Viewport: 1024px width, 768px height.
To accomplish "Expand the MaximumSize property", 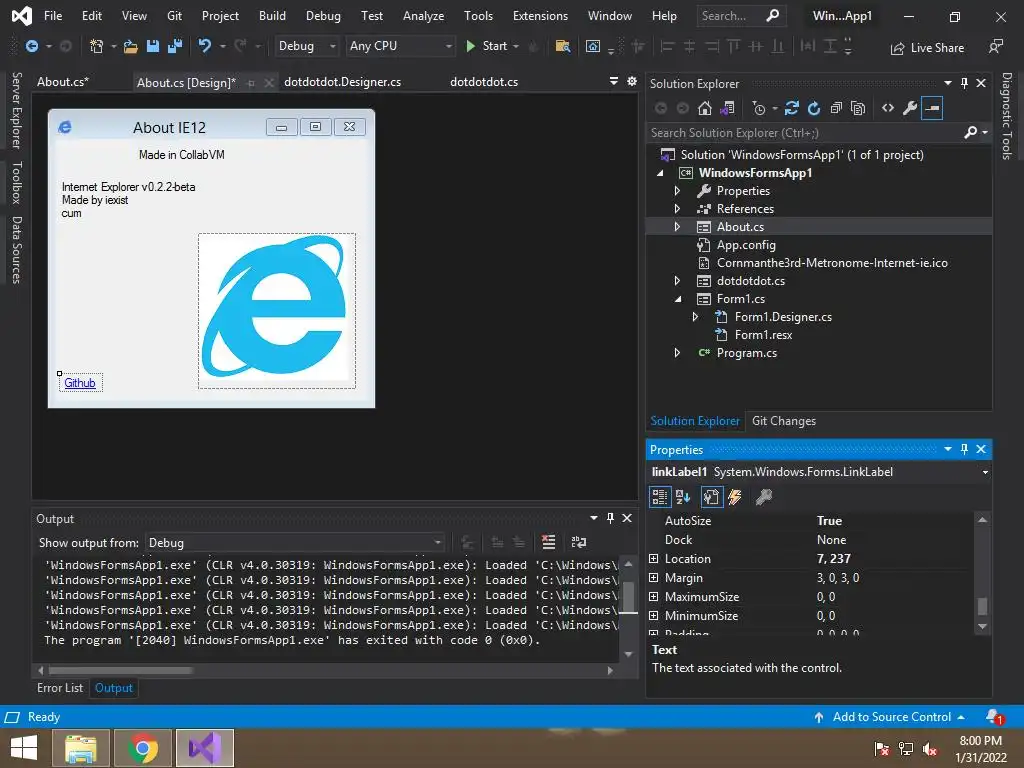I will [654, 596].
